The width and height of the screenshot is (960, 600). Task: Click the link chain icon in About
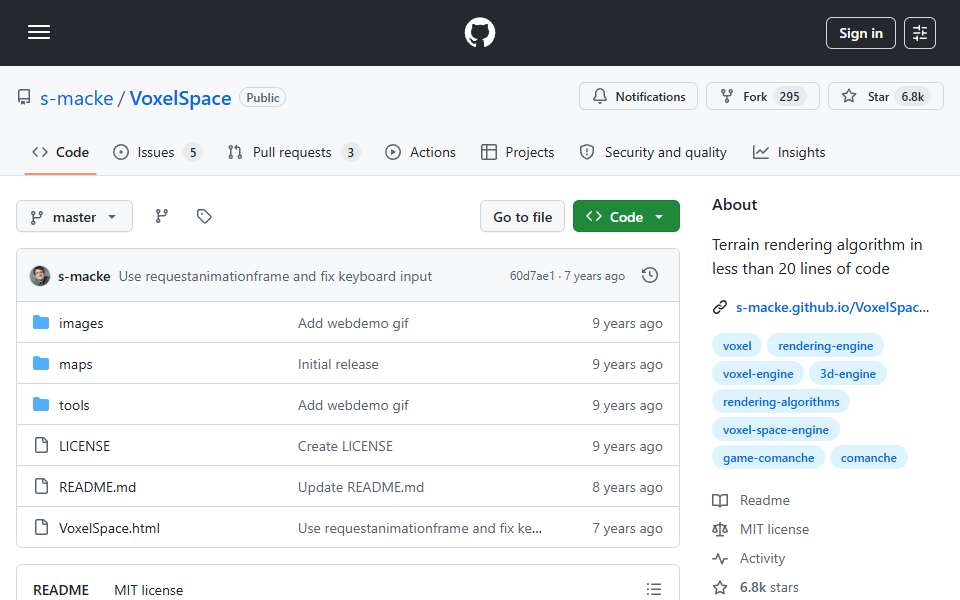click(720, 307)
